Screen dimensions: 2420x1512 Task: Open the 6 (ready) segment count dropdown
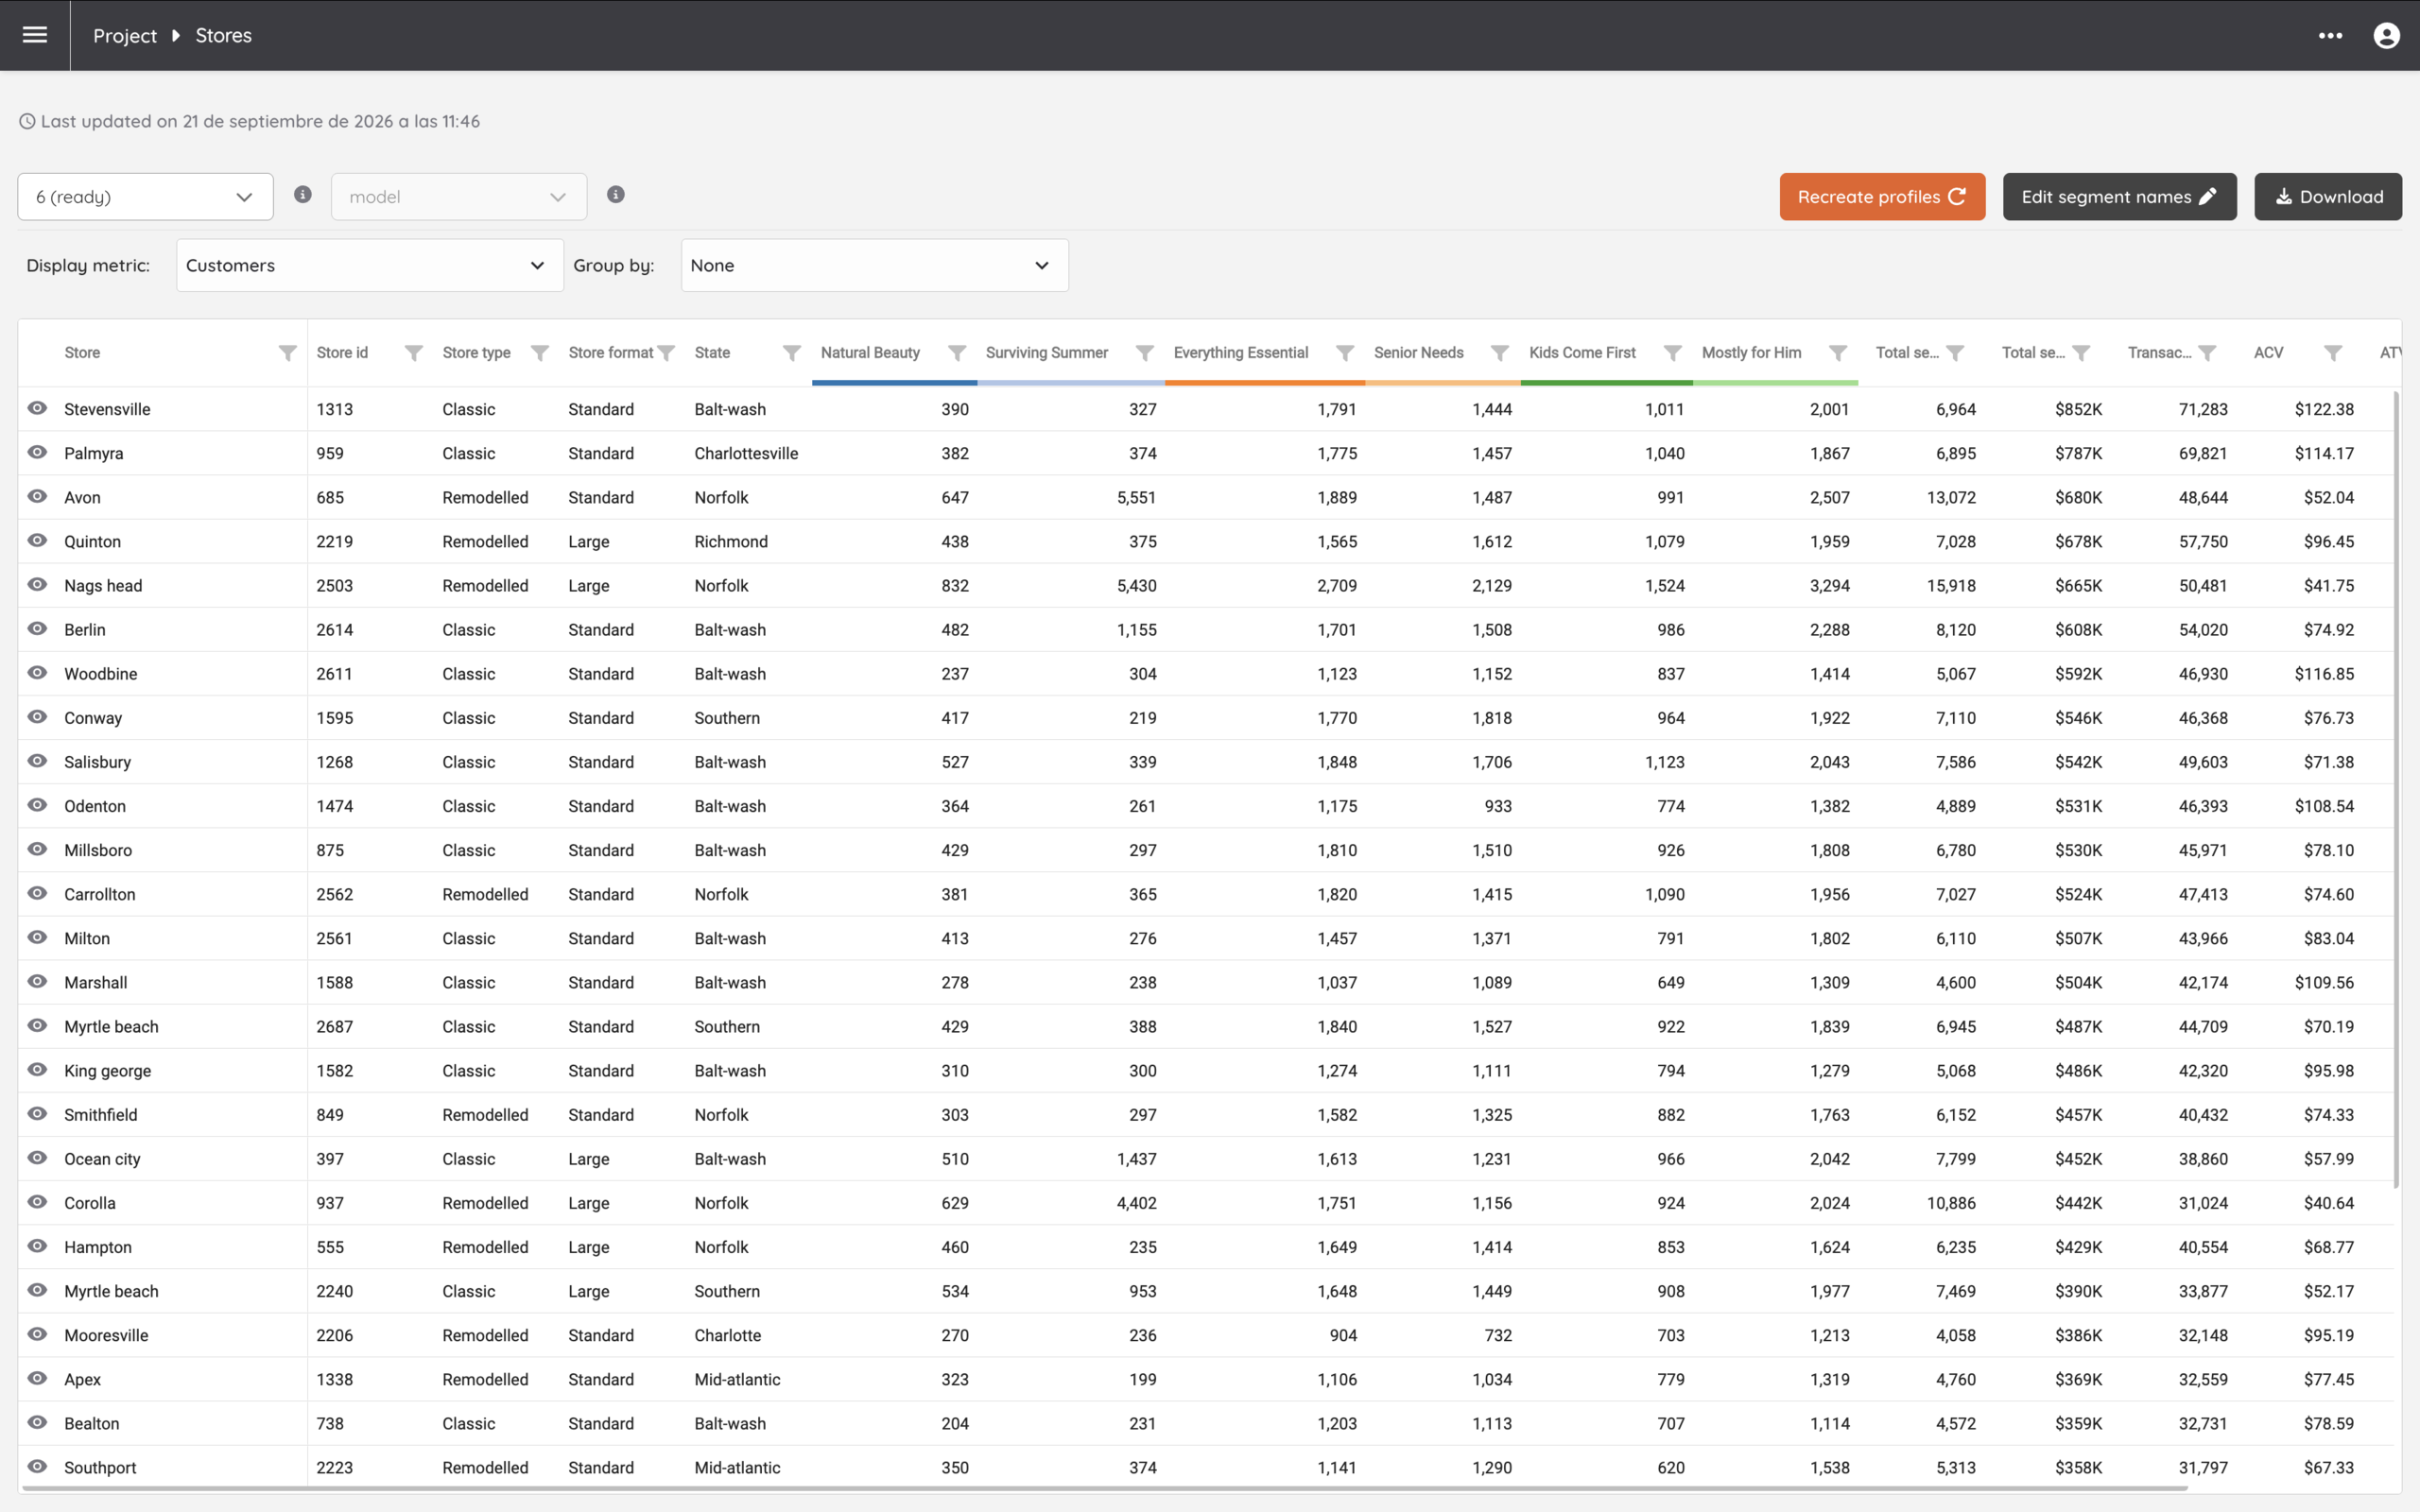coord(145,197)
